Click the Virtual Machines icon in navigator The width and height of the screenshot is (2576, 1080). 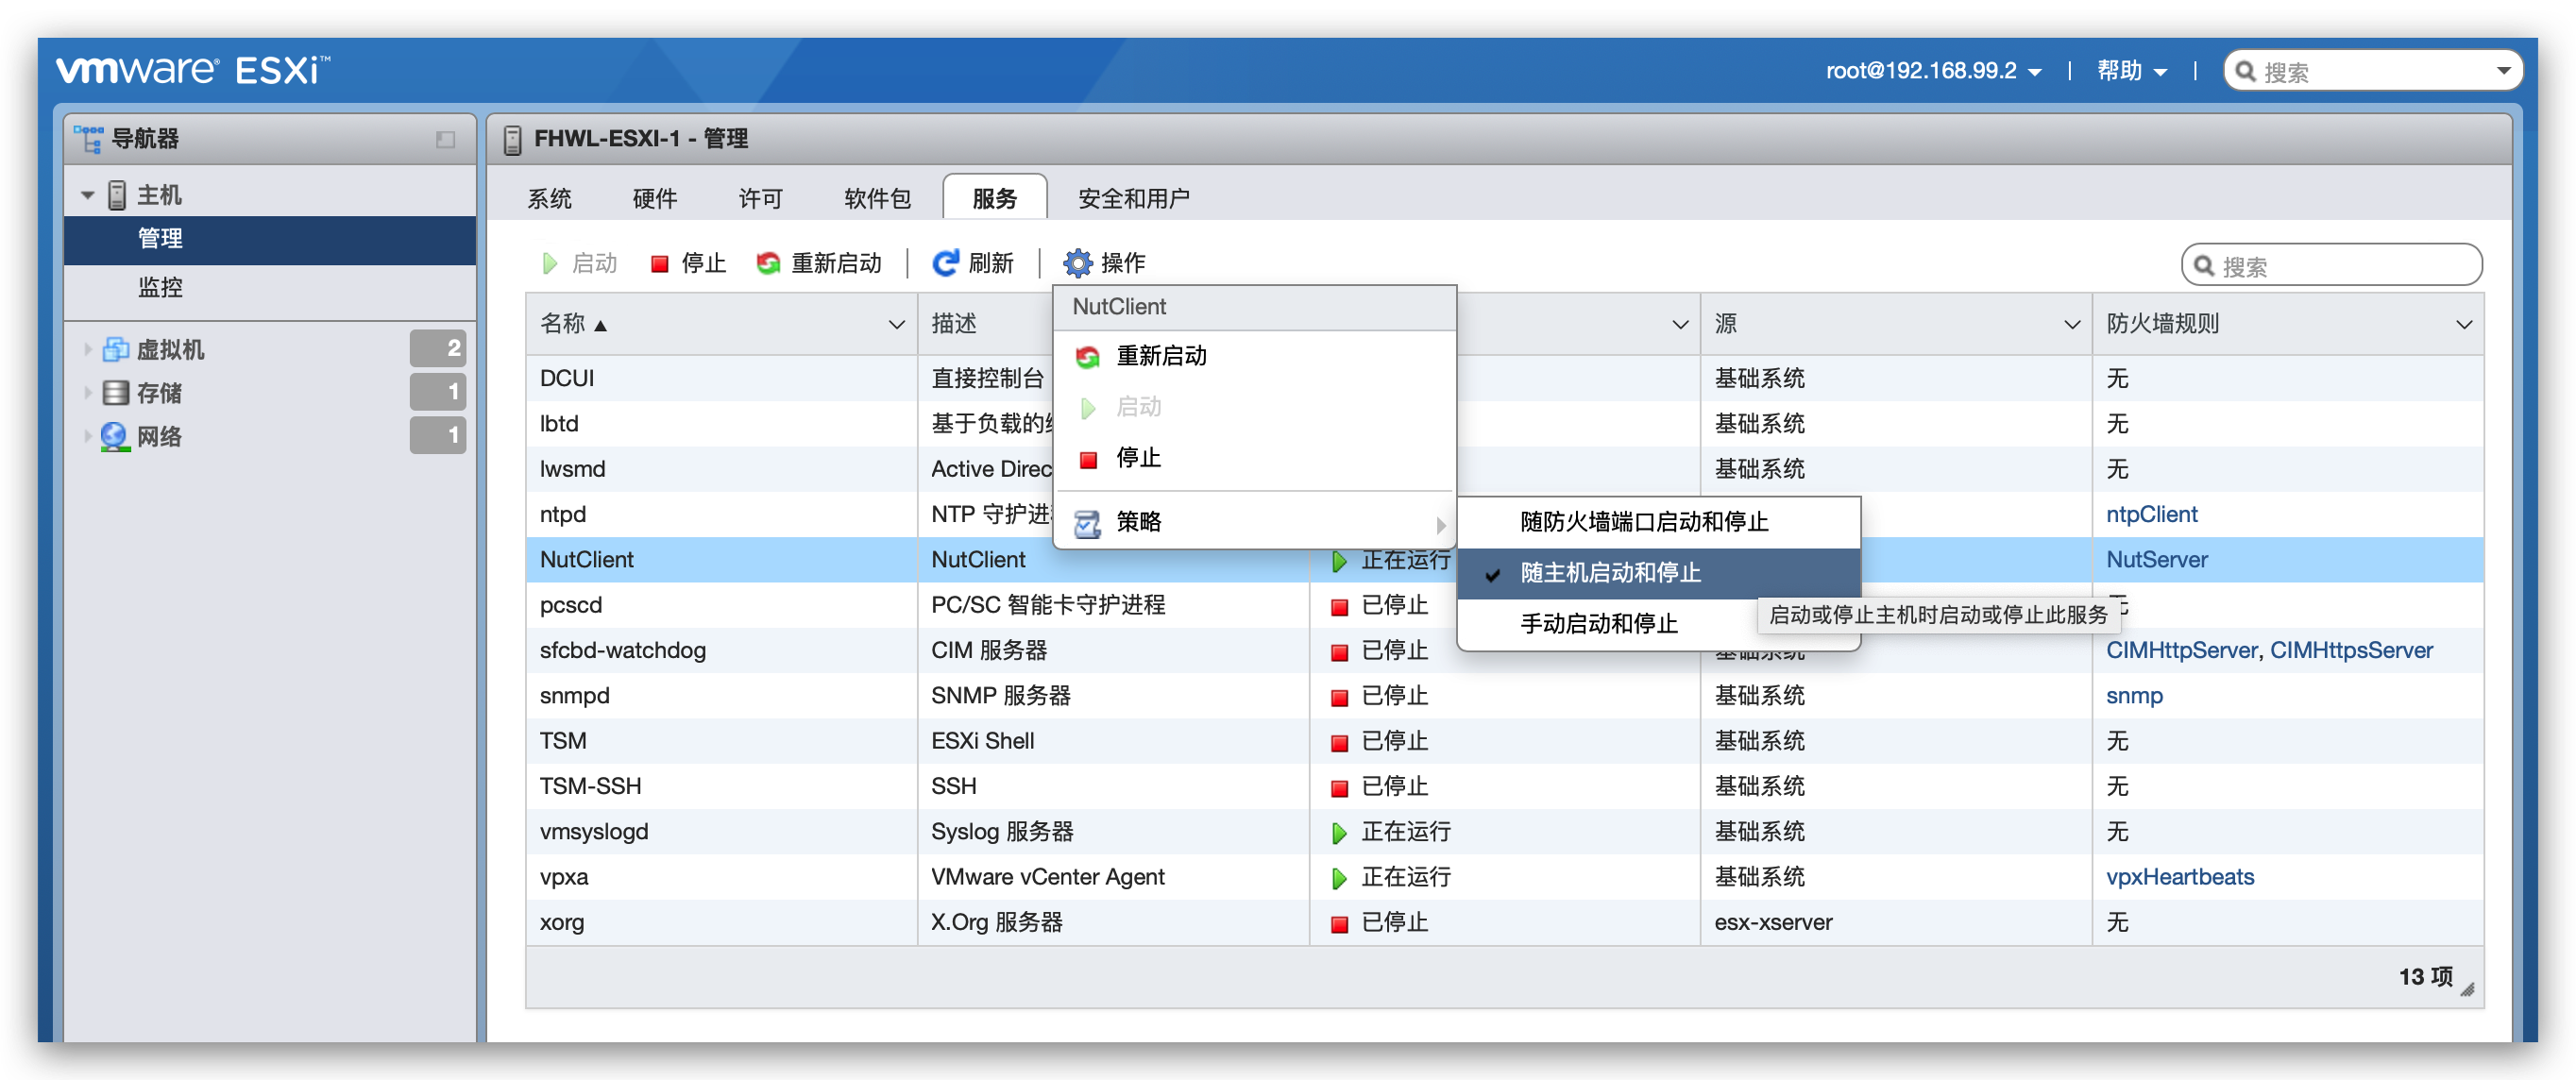click(116, 349)
